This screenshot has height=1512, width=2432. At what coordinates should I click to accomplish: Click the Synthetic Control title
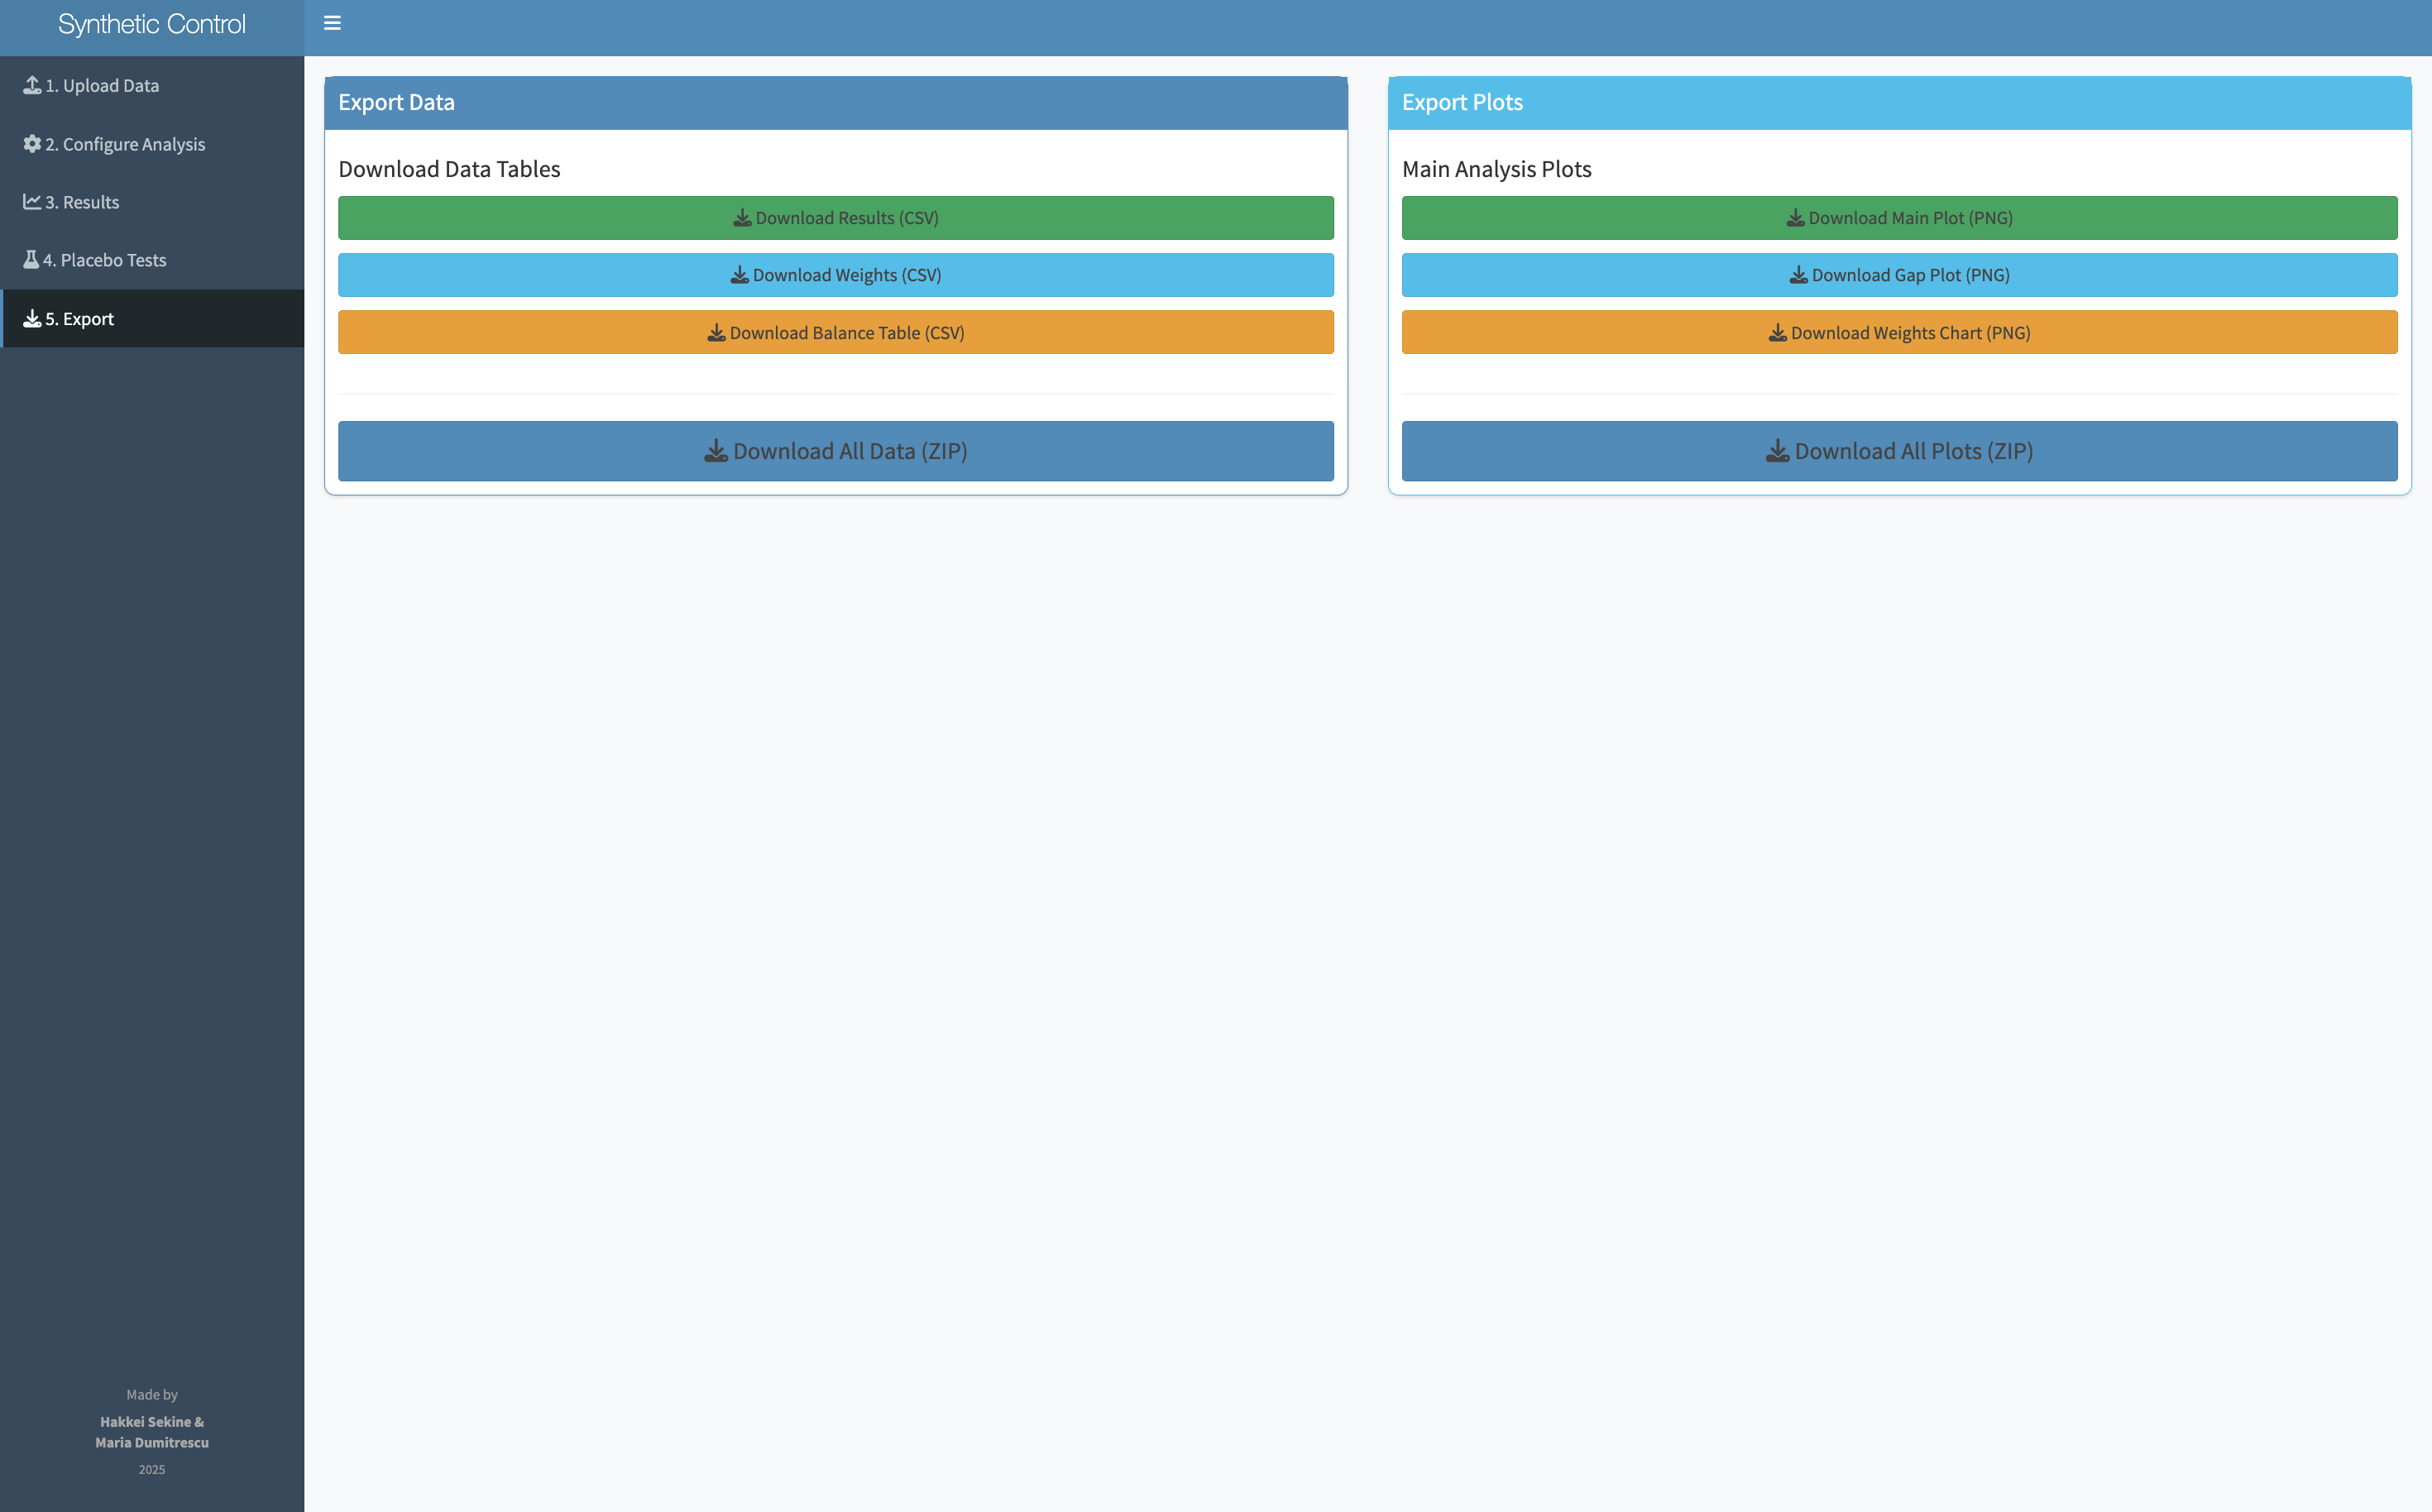click(152, 24)
